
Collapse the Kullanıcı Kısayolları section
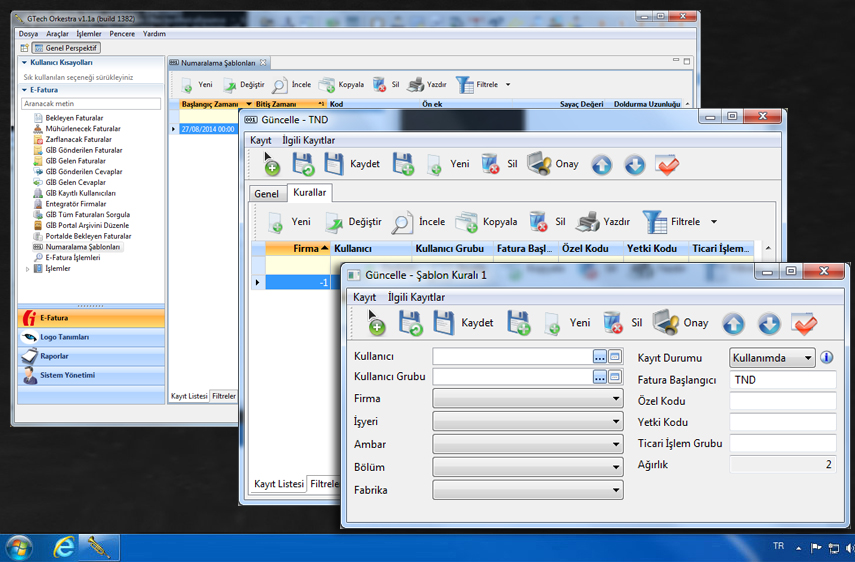pyautogui.click(x=24, y=62)
